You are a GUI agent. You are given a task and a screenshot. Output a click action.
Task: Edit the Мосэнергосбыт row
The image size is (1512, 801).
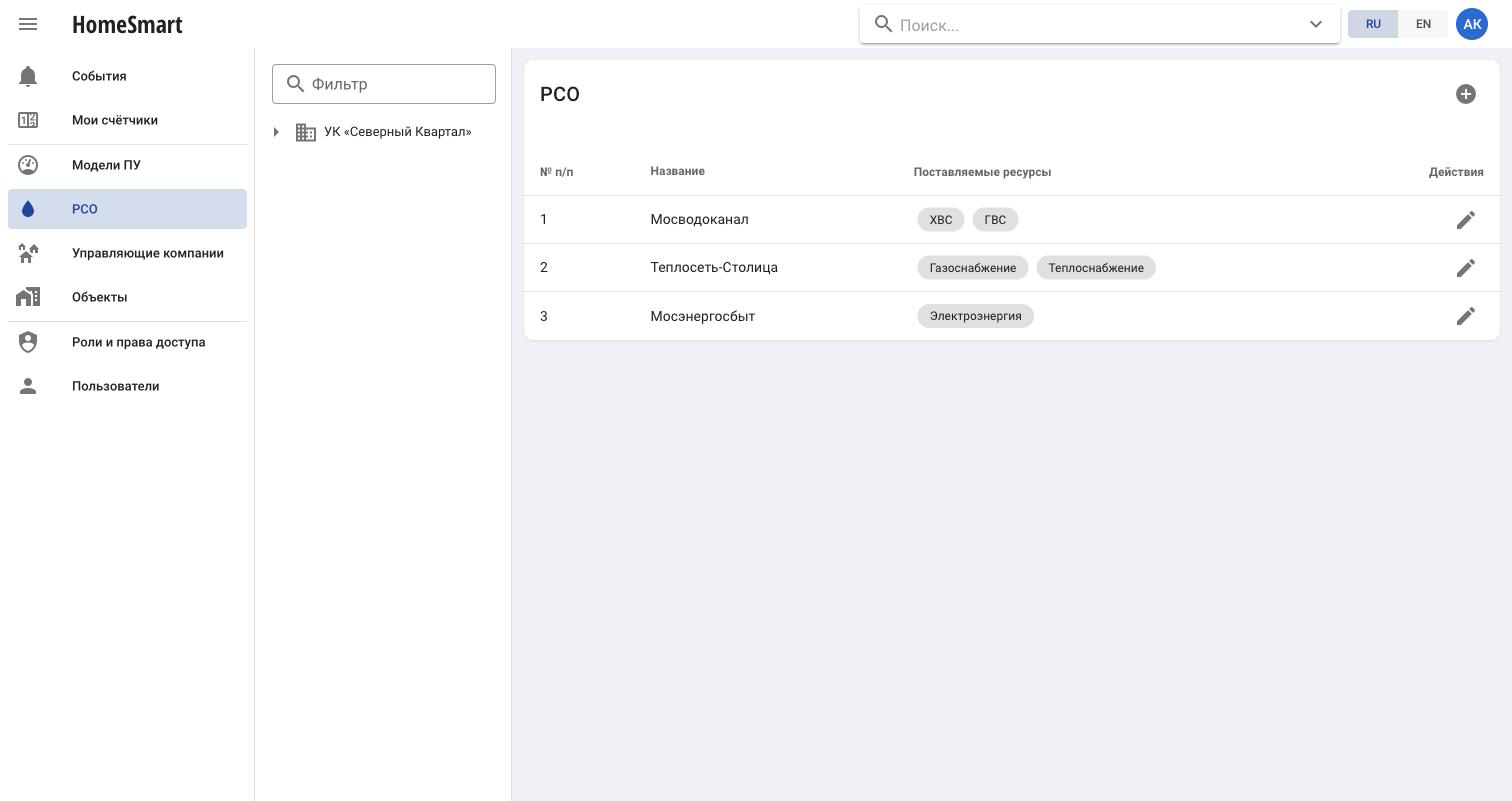(x=1466, y=316)
